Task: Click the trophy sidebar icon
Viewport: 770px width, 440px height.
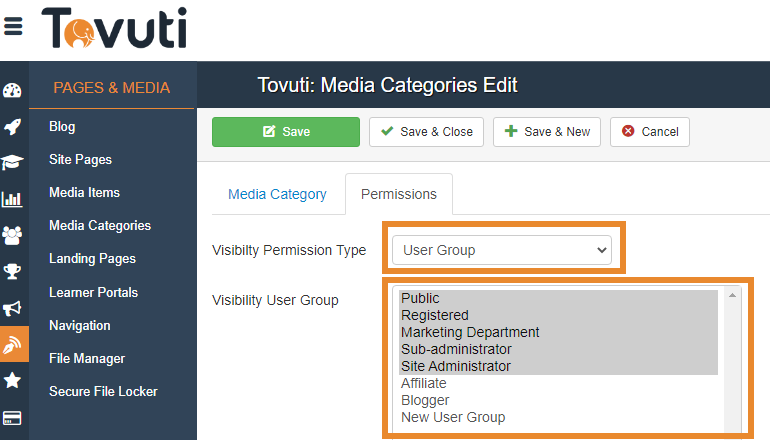Action: 13,271
